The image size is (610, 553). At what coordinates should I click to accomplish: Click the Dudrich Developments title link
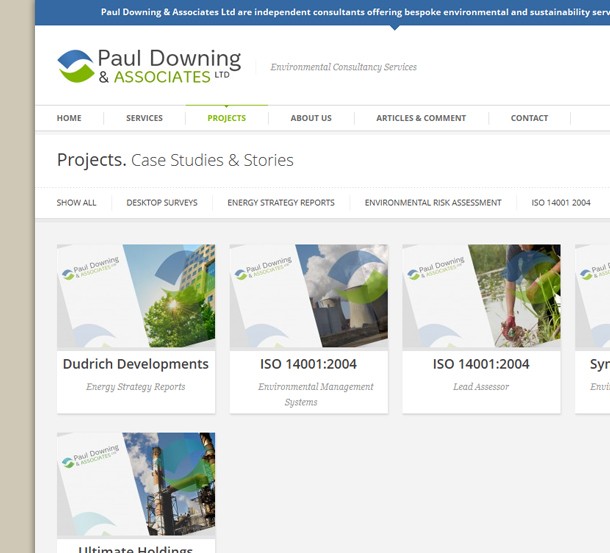(136, 364)
